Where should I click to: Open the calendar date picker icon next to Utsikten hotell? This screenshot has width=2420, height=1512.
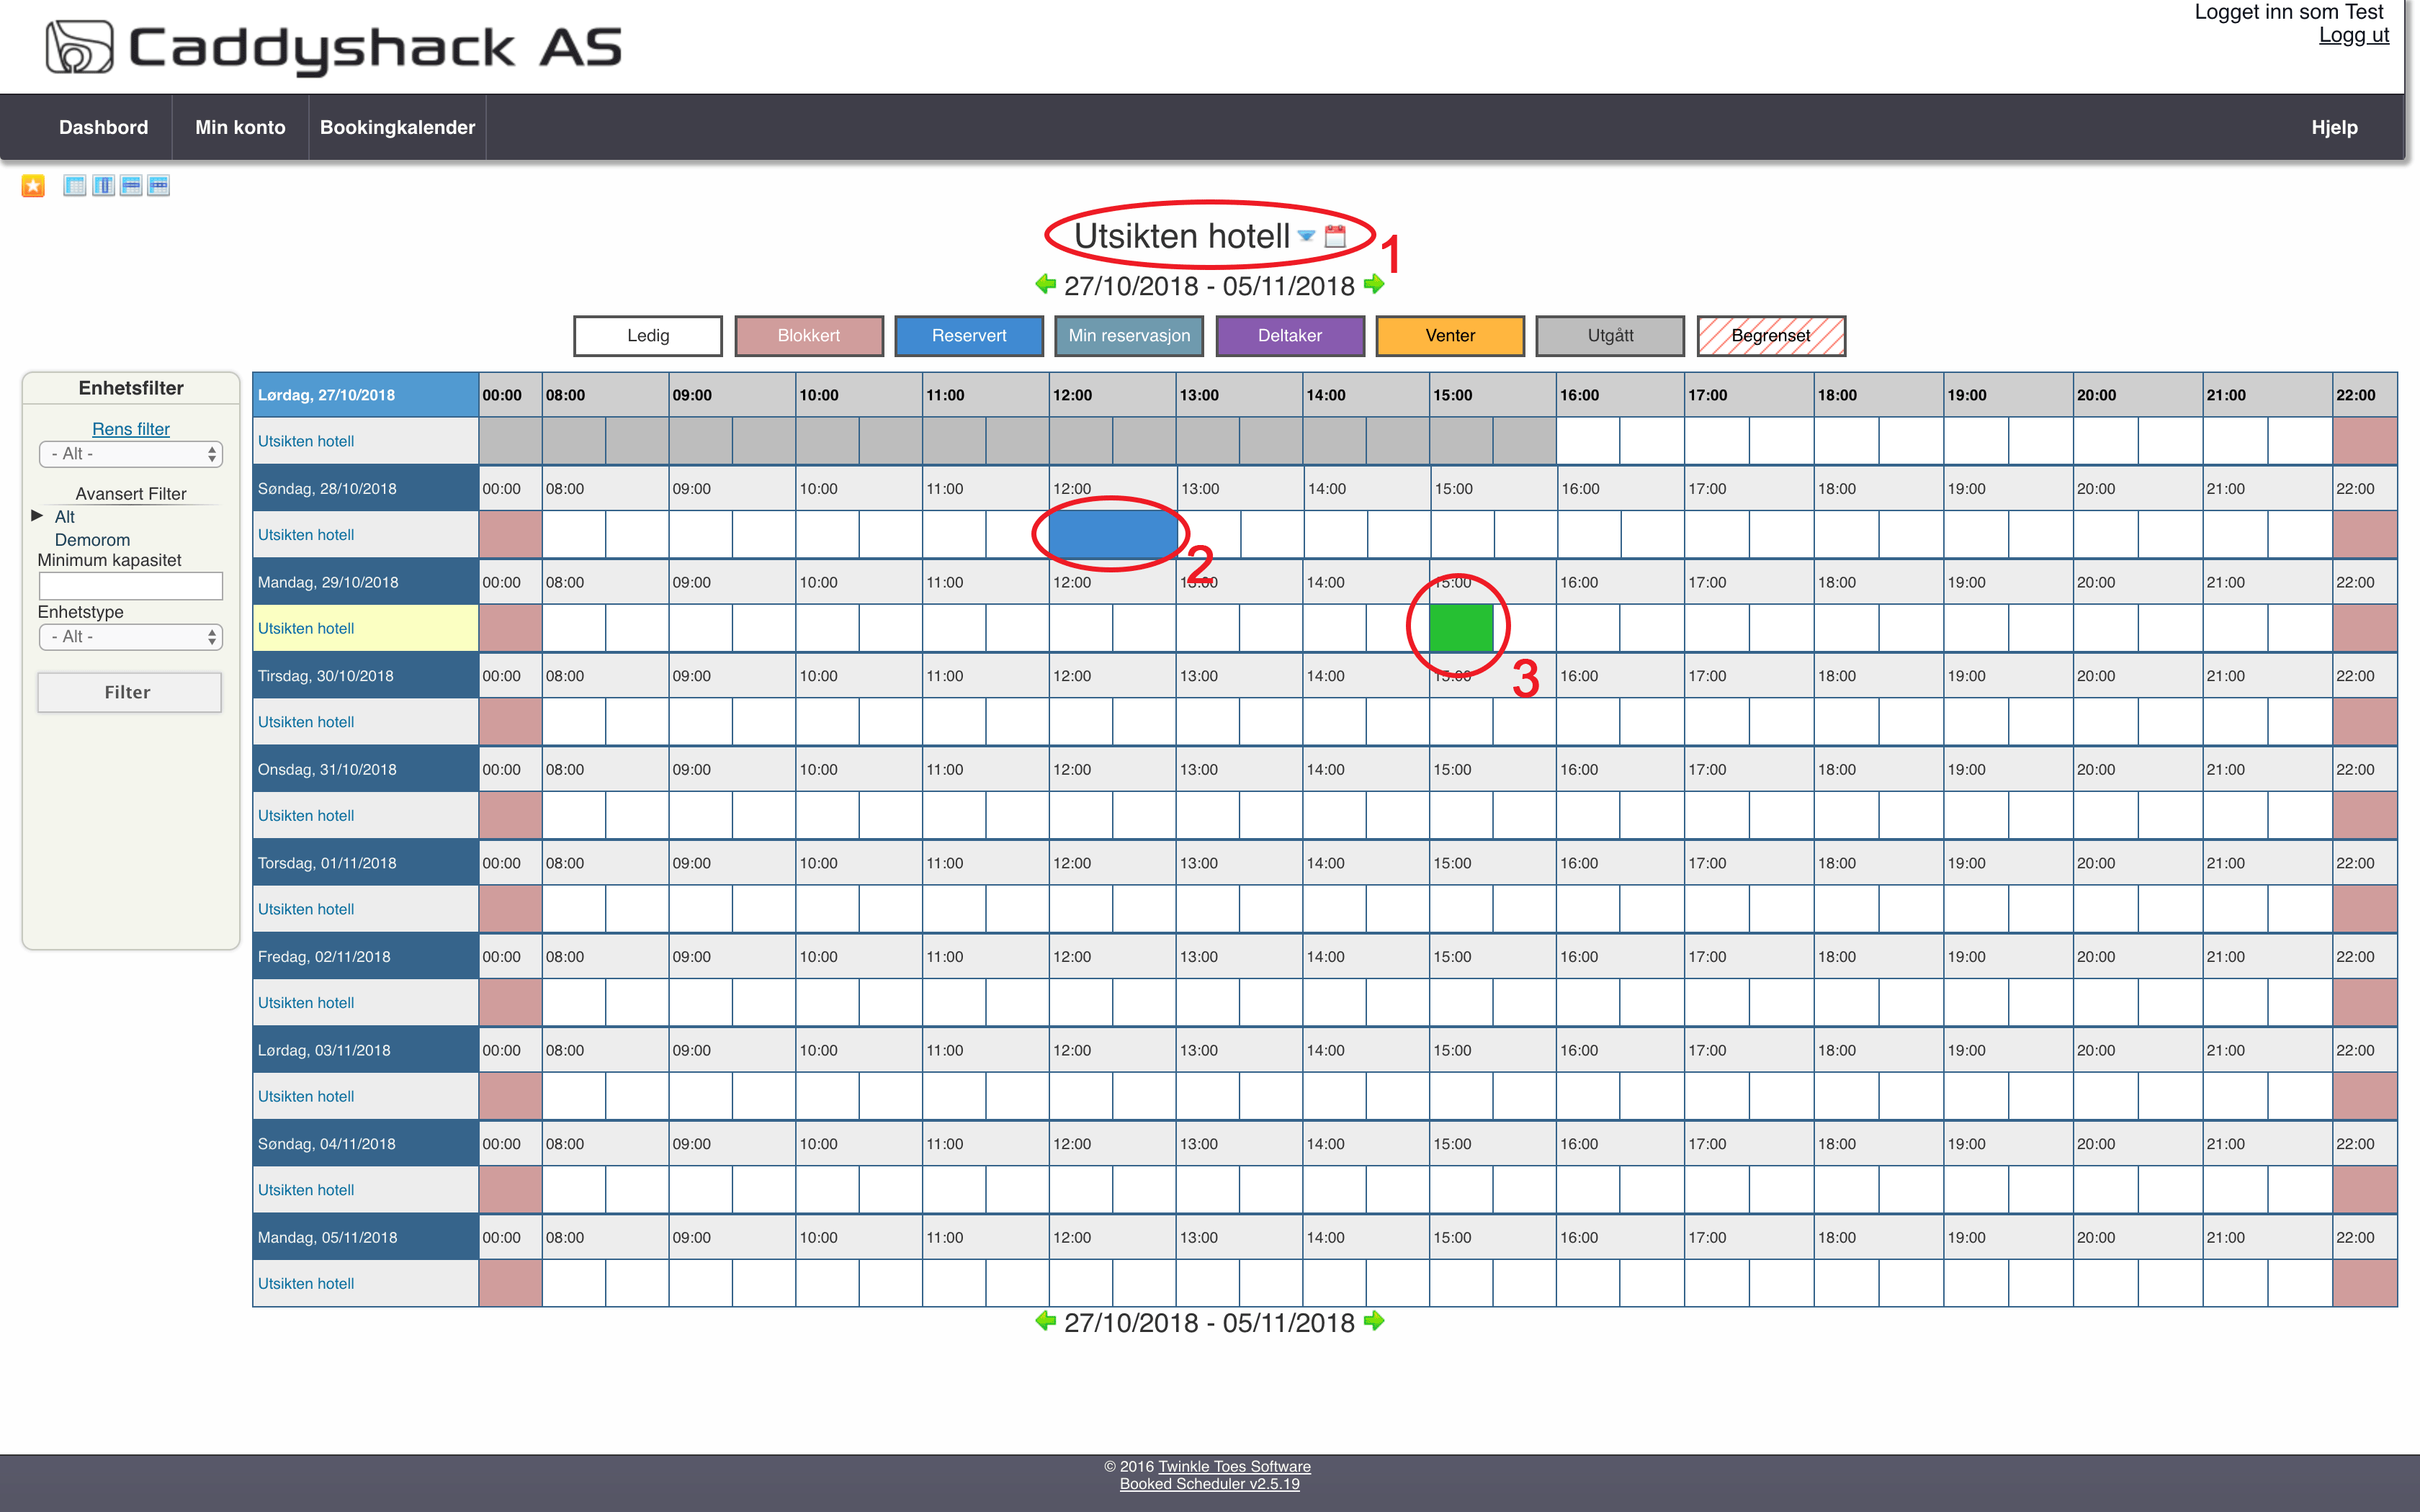1335,237
